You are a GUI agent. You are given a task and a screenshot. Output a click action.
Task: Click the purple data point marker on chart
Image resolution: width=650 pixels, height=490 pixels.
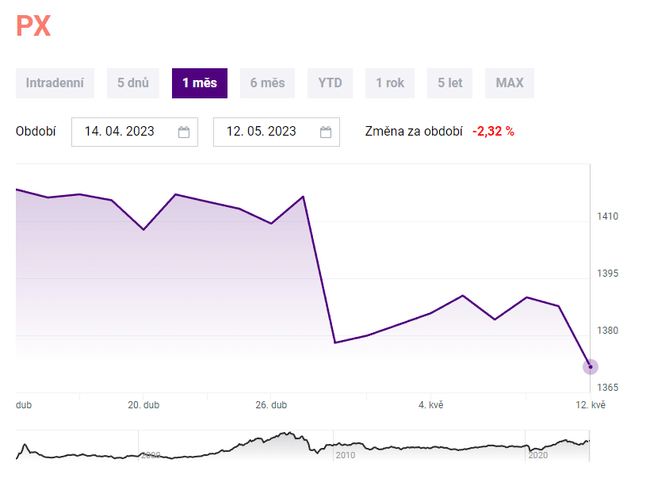tap(590, 367)
